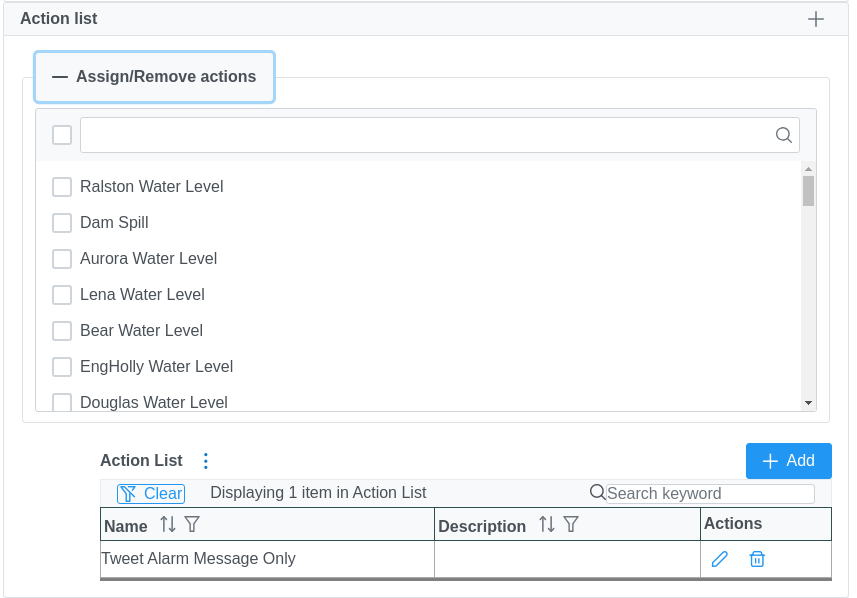This screenshot has width=857, height=598.
Task: Filter the Description column
Action: tap(571, 525)
